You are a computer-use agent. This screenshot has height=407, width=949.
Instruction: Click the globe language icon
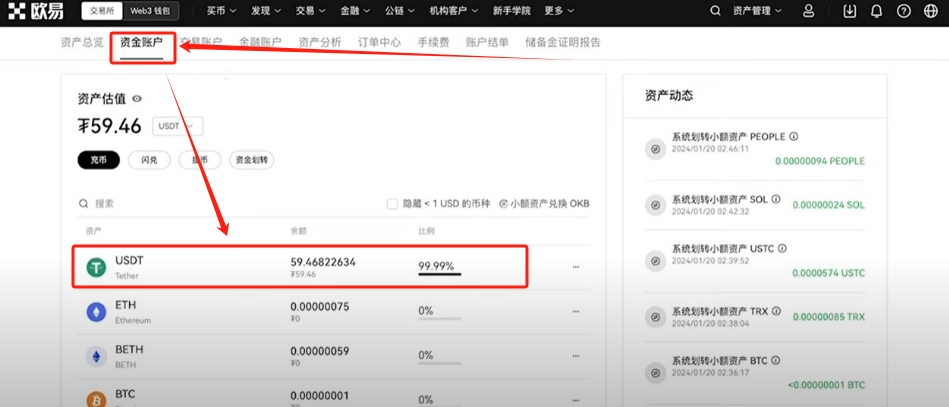click(931, 11)
